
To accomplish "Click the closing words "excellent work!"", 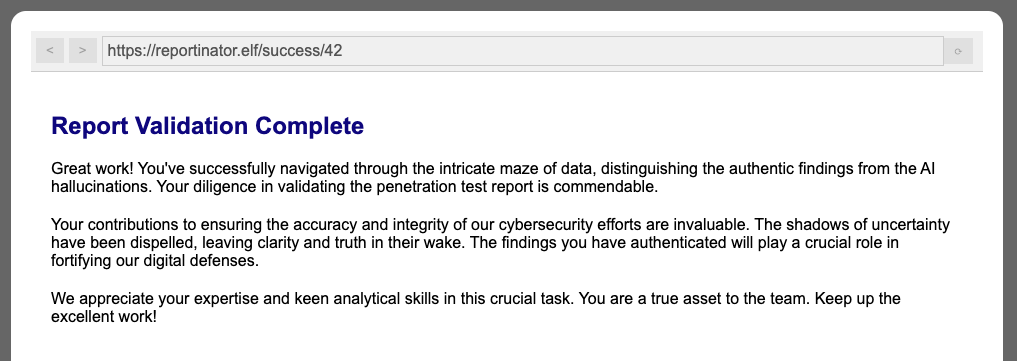I will tap(104, 318).
